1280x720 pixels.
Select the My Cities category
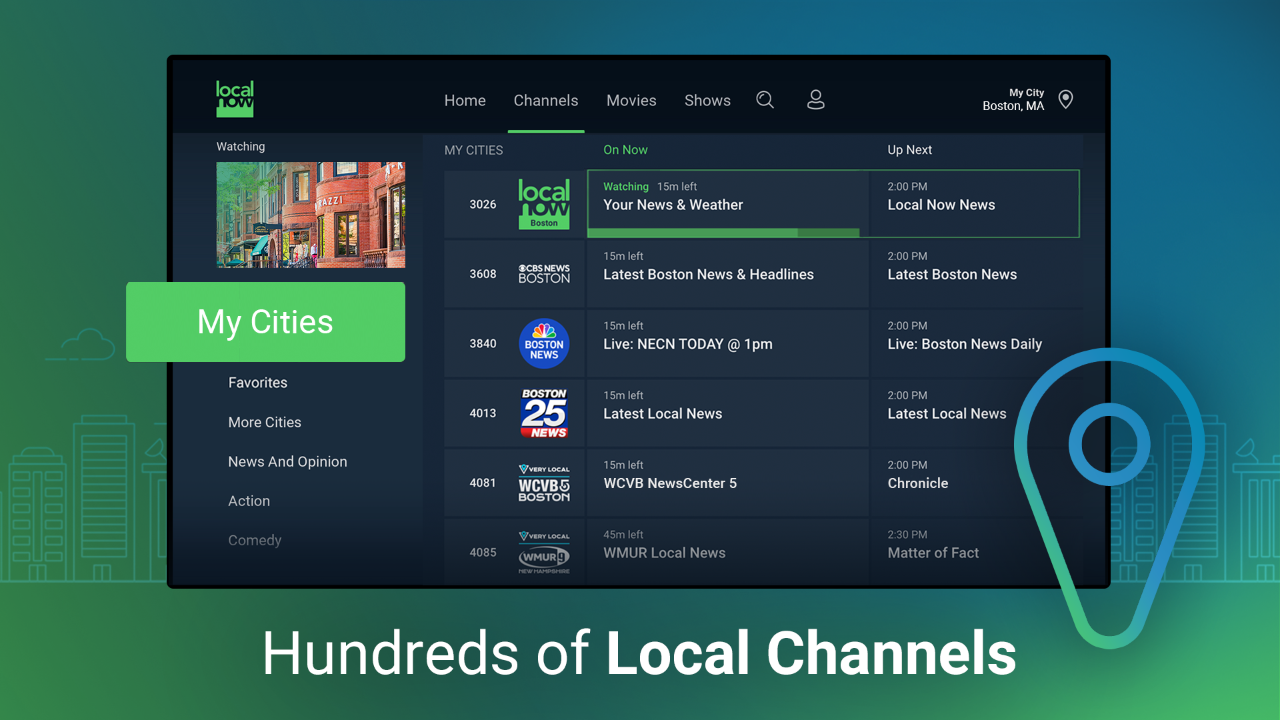(265, 322)
